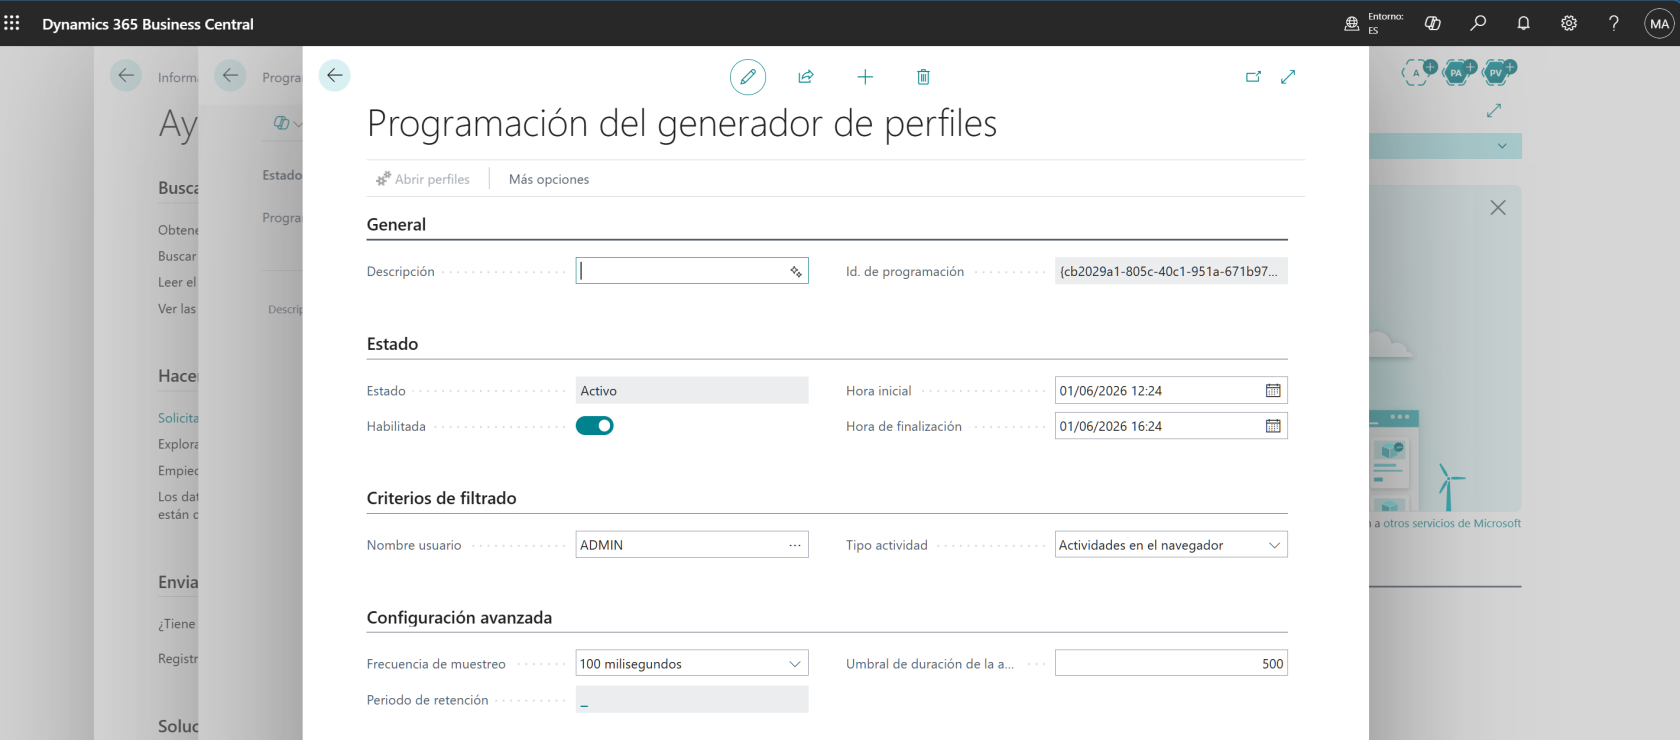The width and height of the screenshot is (1680, 740).
Task: Click the expand arrows icon behind the card
Action: 1494,110
